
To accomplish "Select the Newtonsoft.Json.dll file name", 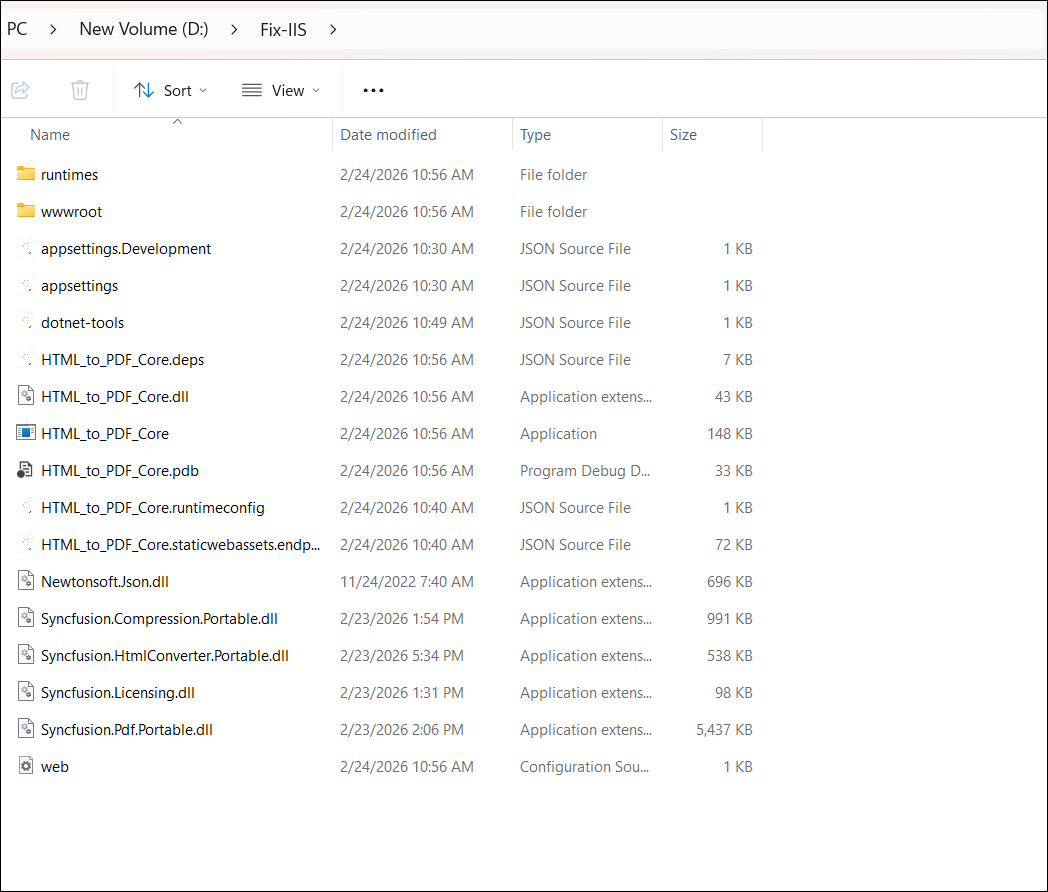I will click(x=105, y=581).
